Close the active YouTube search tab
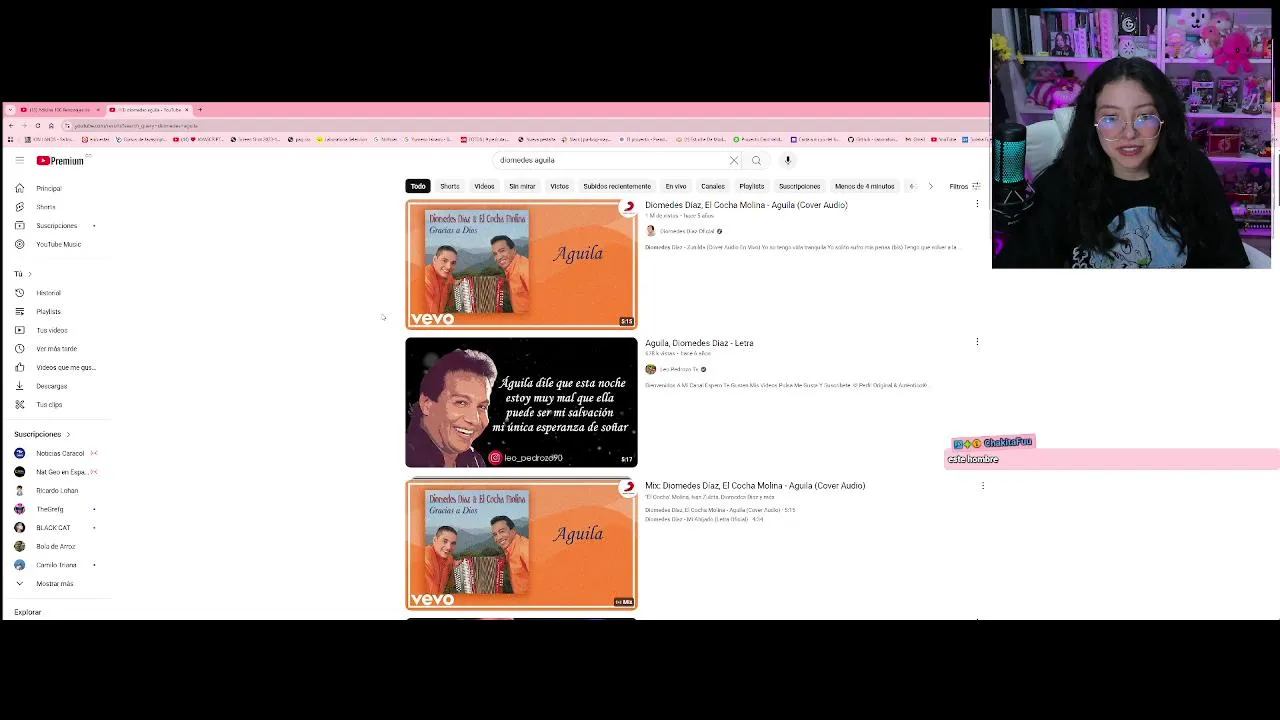The width and height of the screenshot is (1280, 720). [186, 109]
